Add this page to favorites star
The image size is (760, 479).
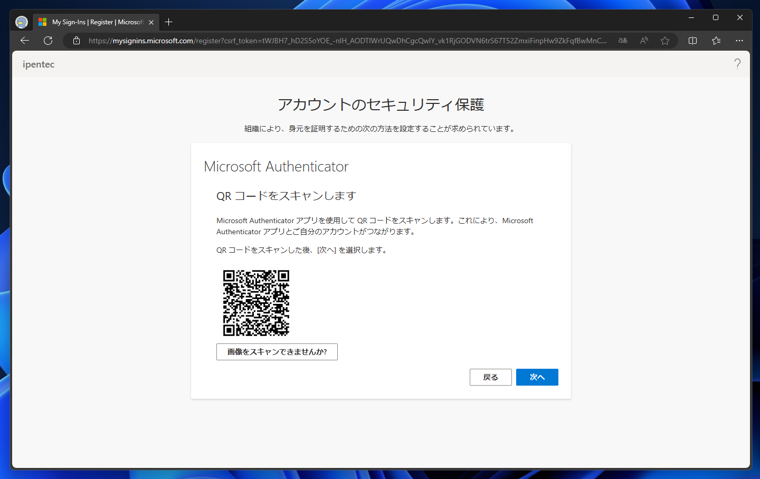tap(665, 41)
